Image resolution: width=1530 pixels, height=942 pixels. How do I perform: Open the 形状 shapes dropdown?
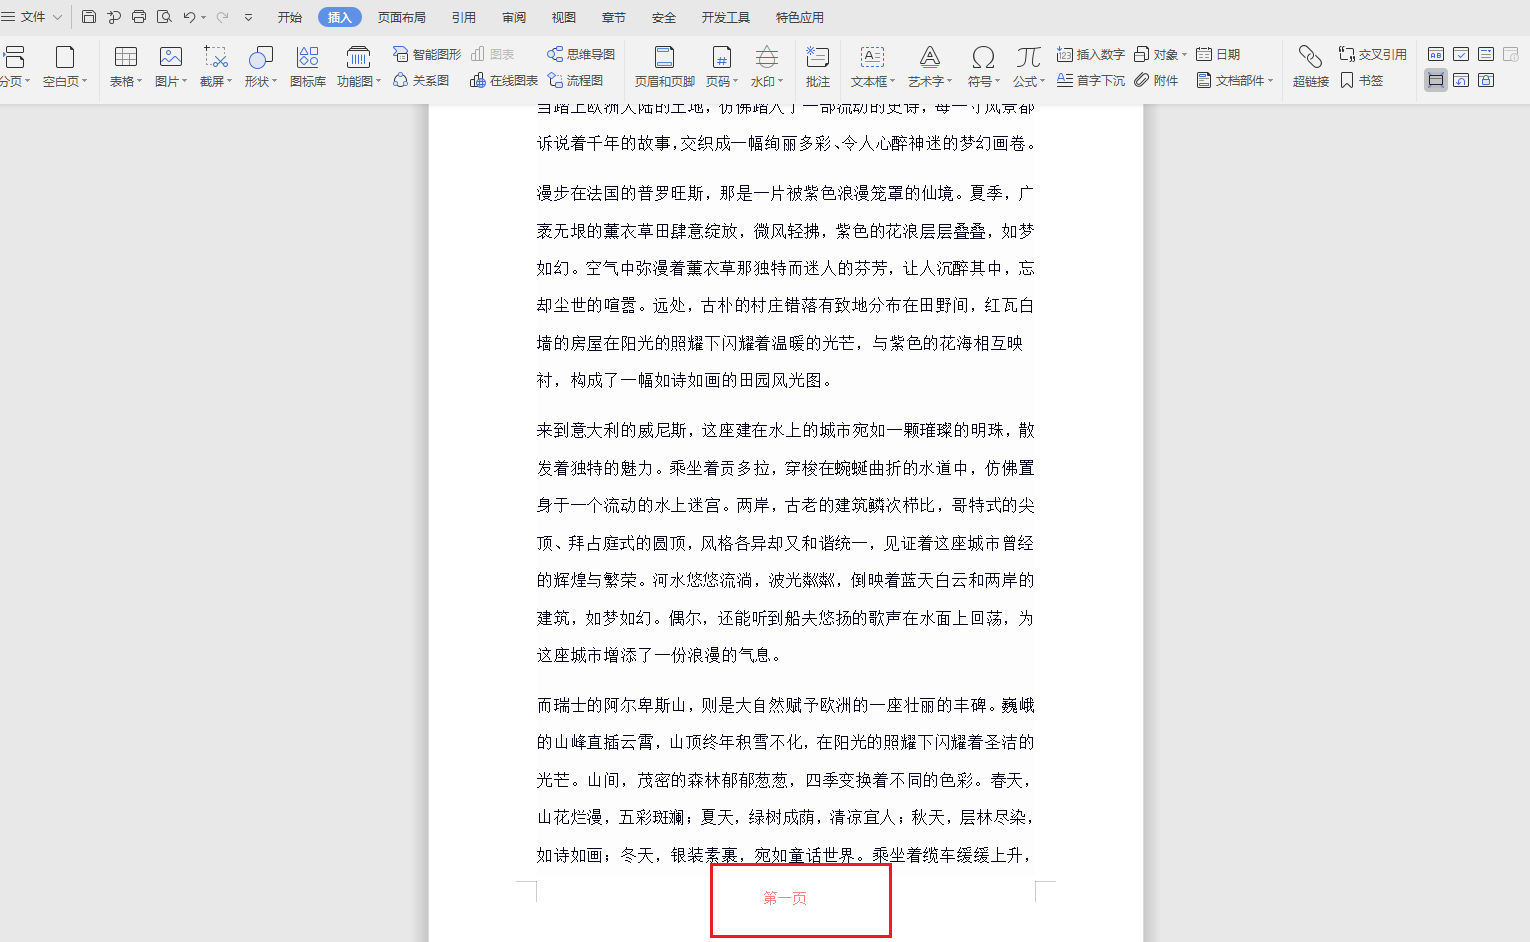259,65
